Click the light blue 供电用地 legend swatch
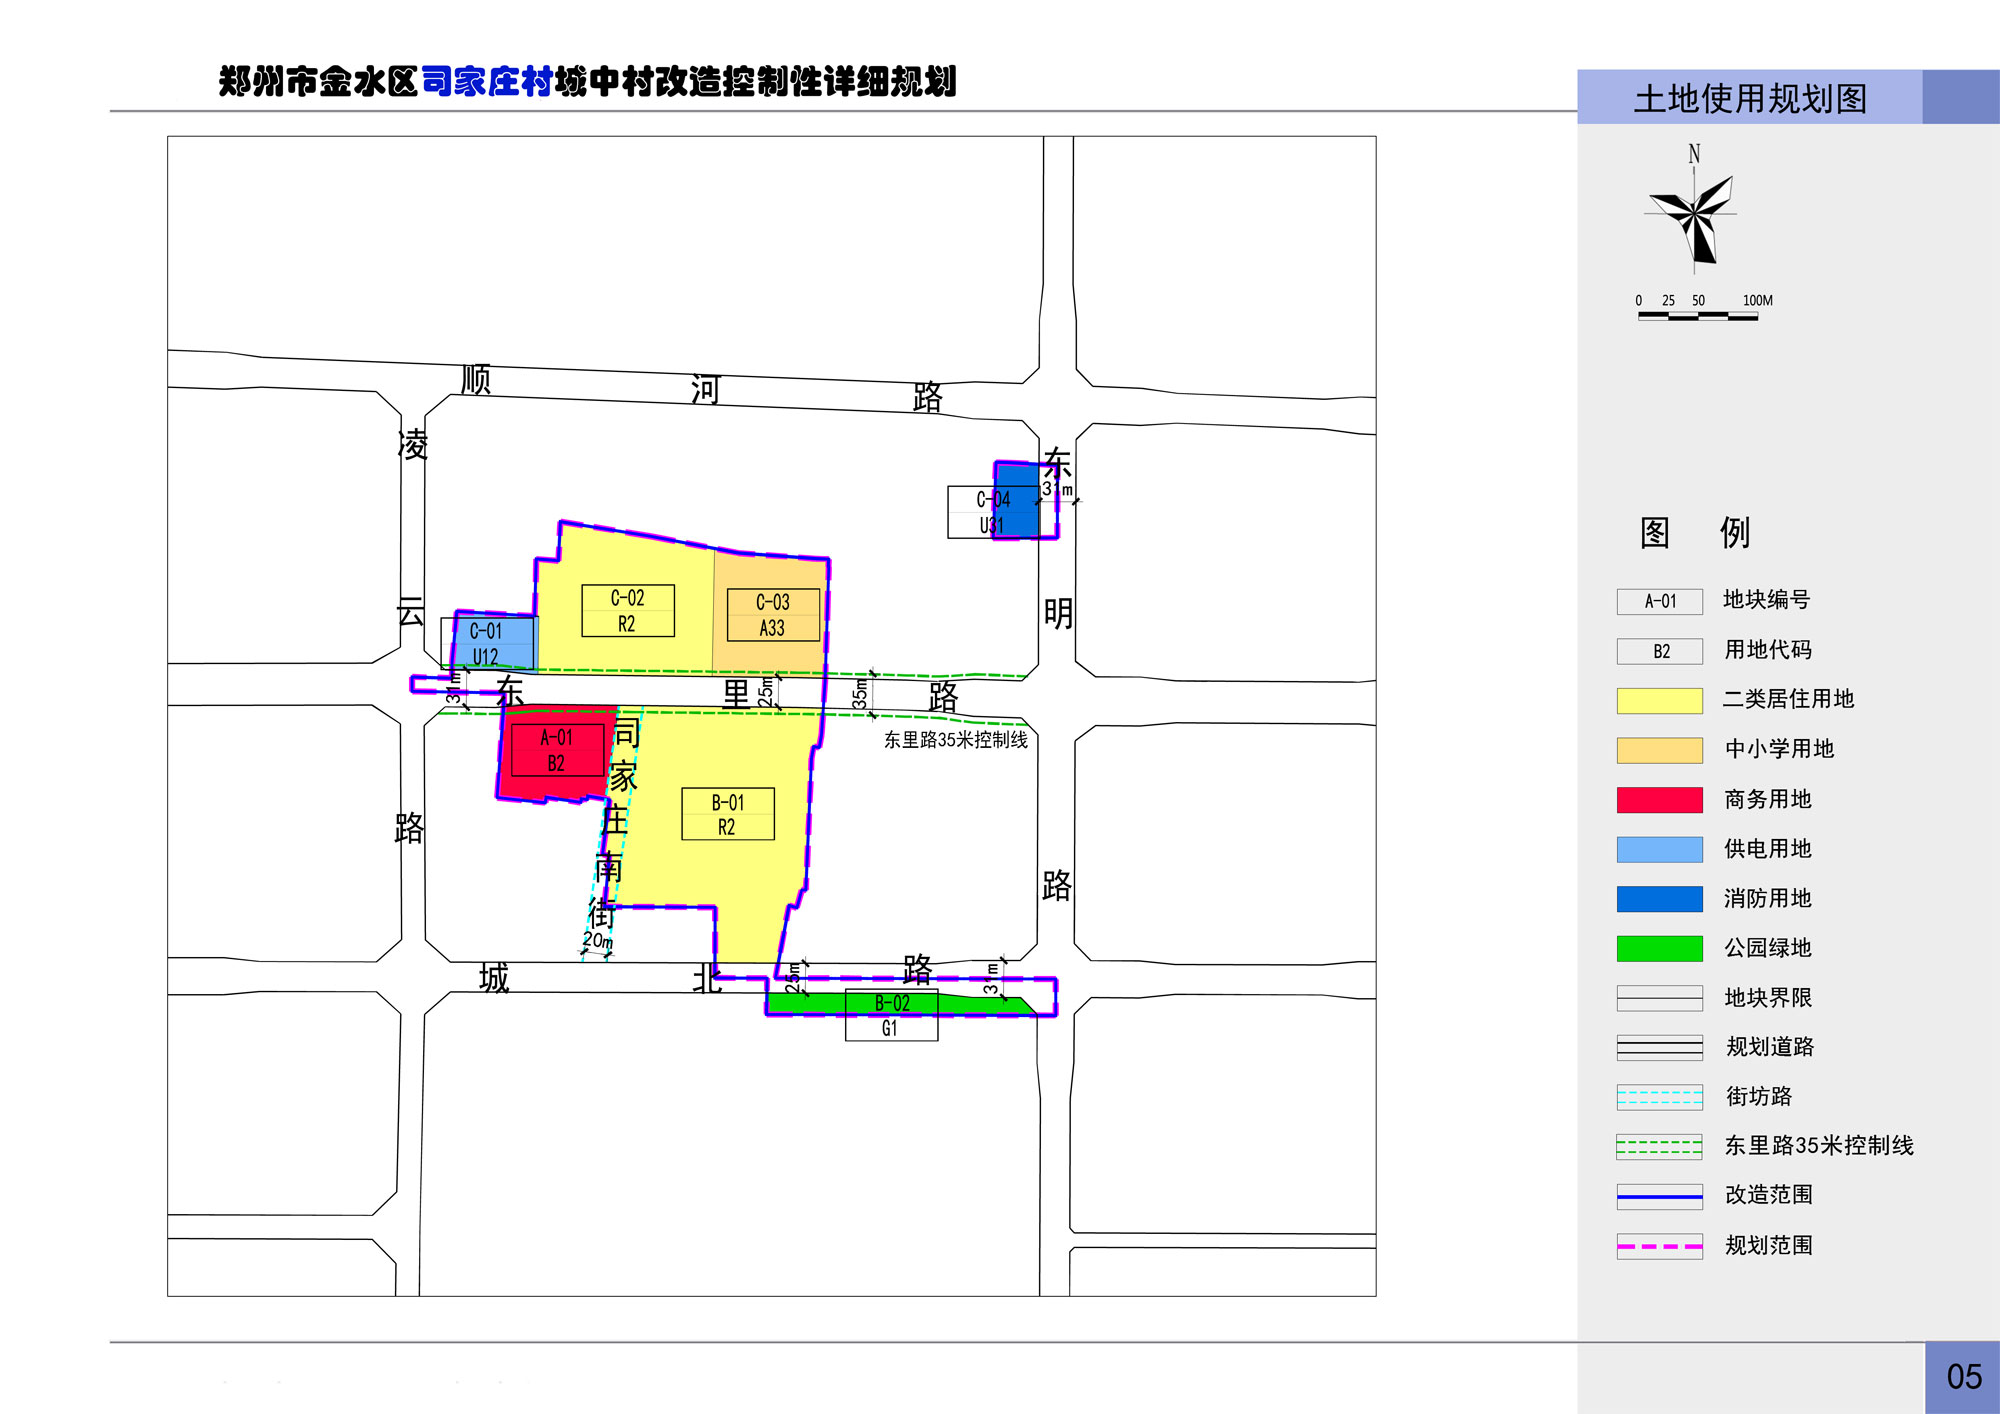The image size is (2000, 1414). 1659,849
